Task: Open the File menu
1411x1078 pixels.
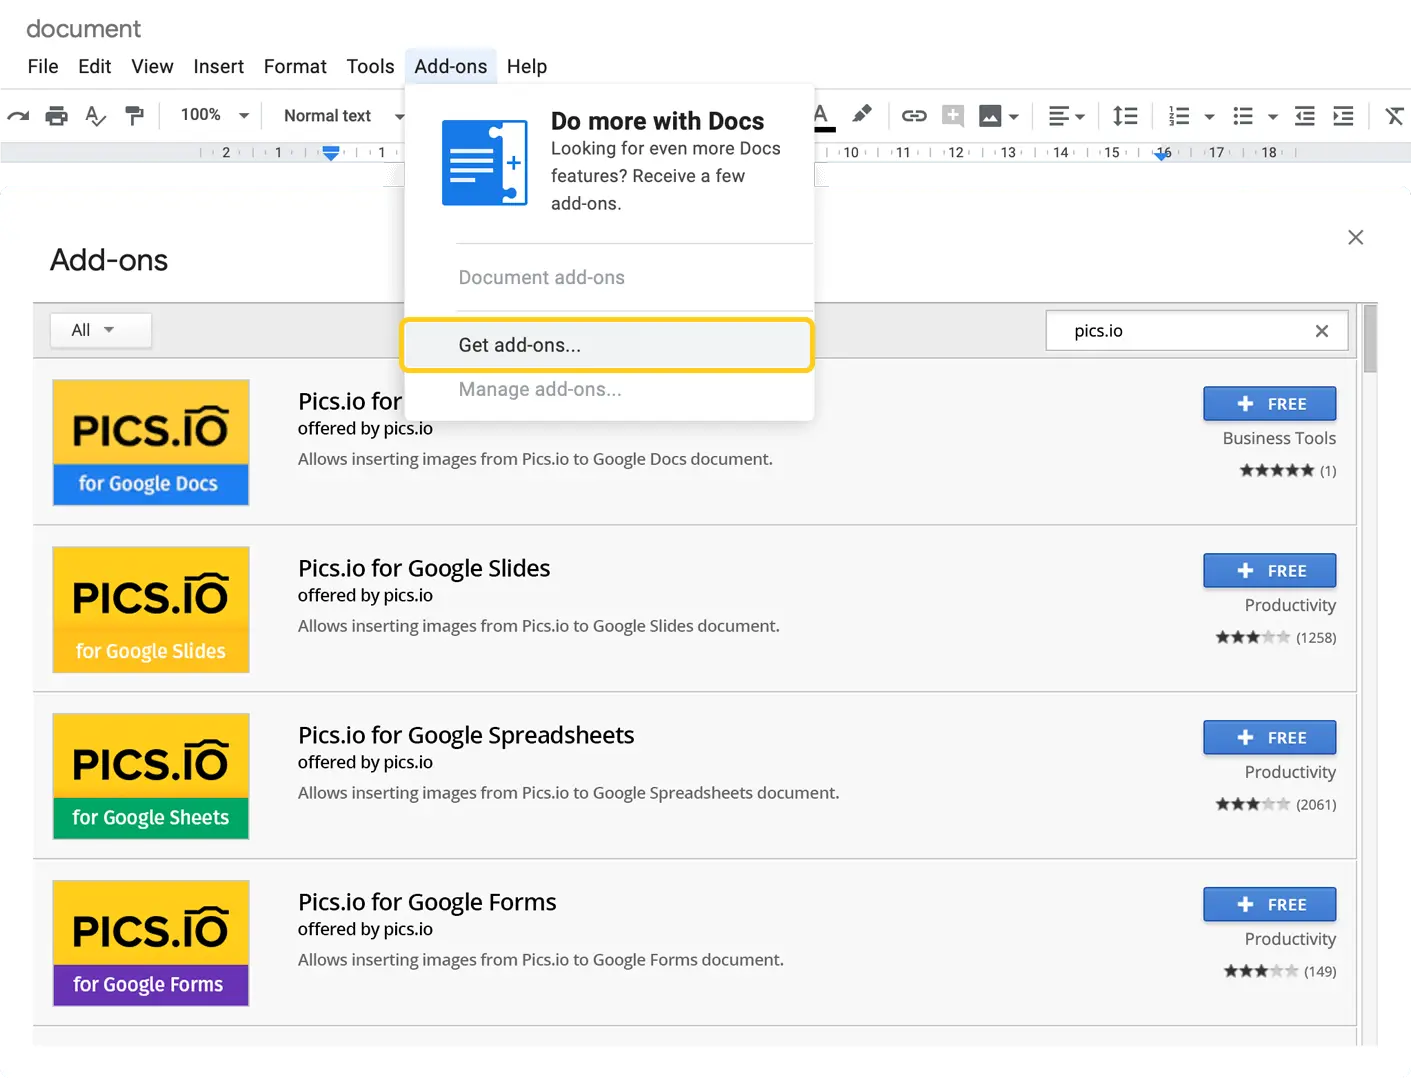Action: coord(43,66)
